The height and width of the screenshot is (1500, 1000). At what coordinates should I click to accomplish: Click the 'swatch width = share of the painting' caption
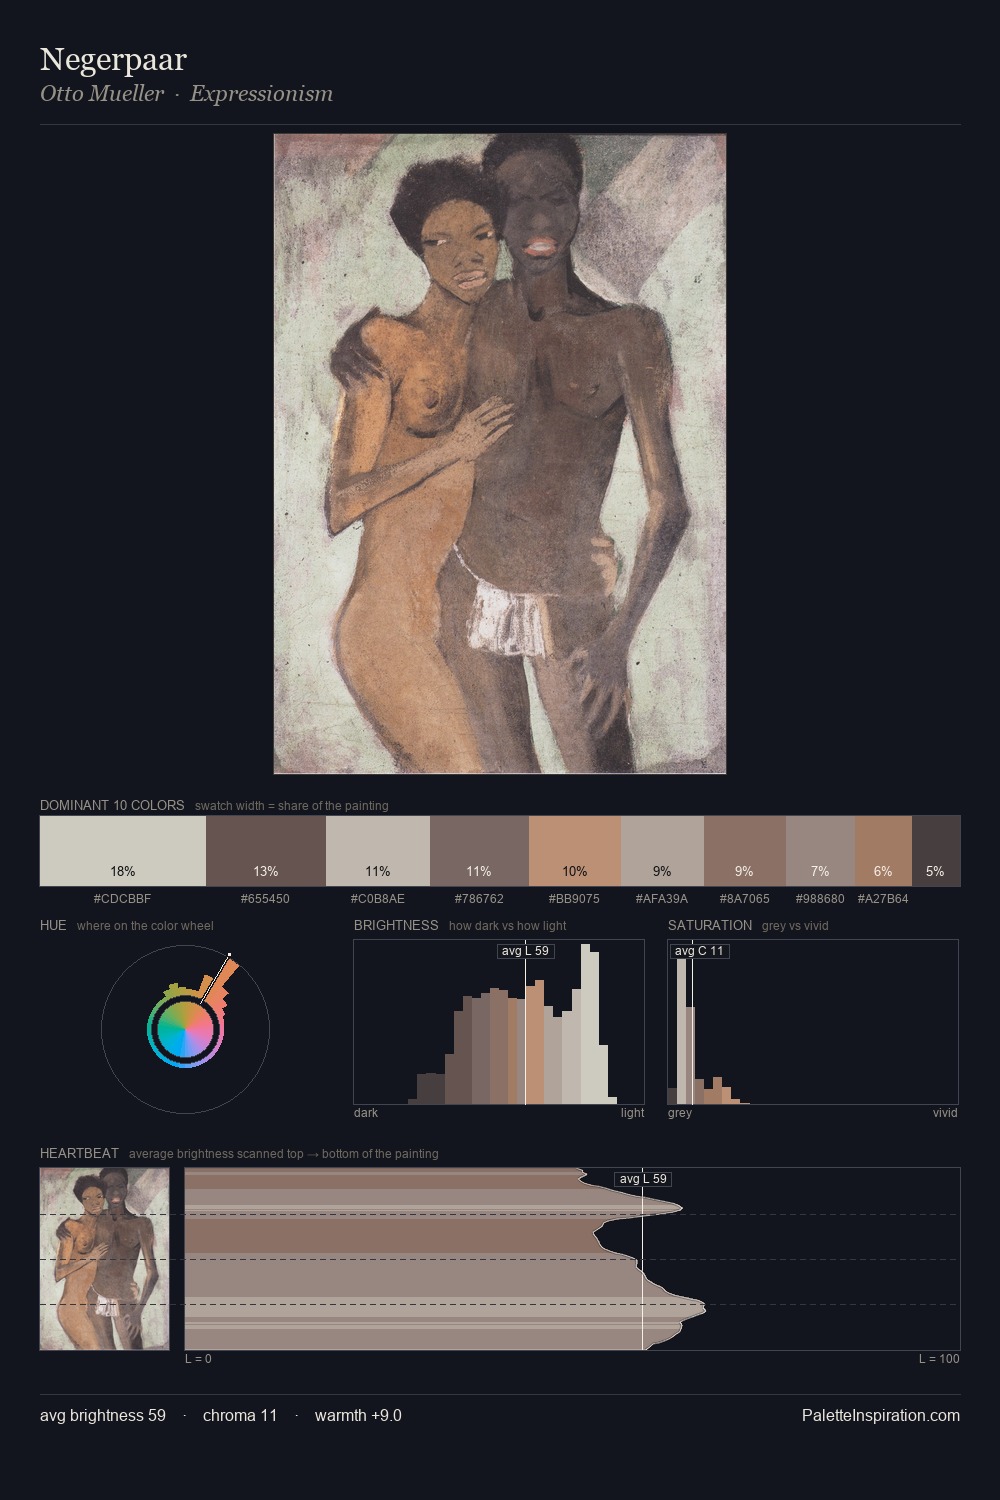(292, 806)
